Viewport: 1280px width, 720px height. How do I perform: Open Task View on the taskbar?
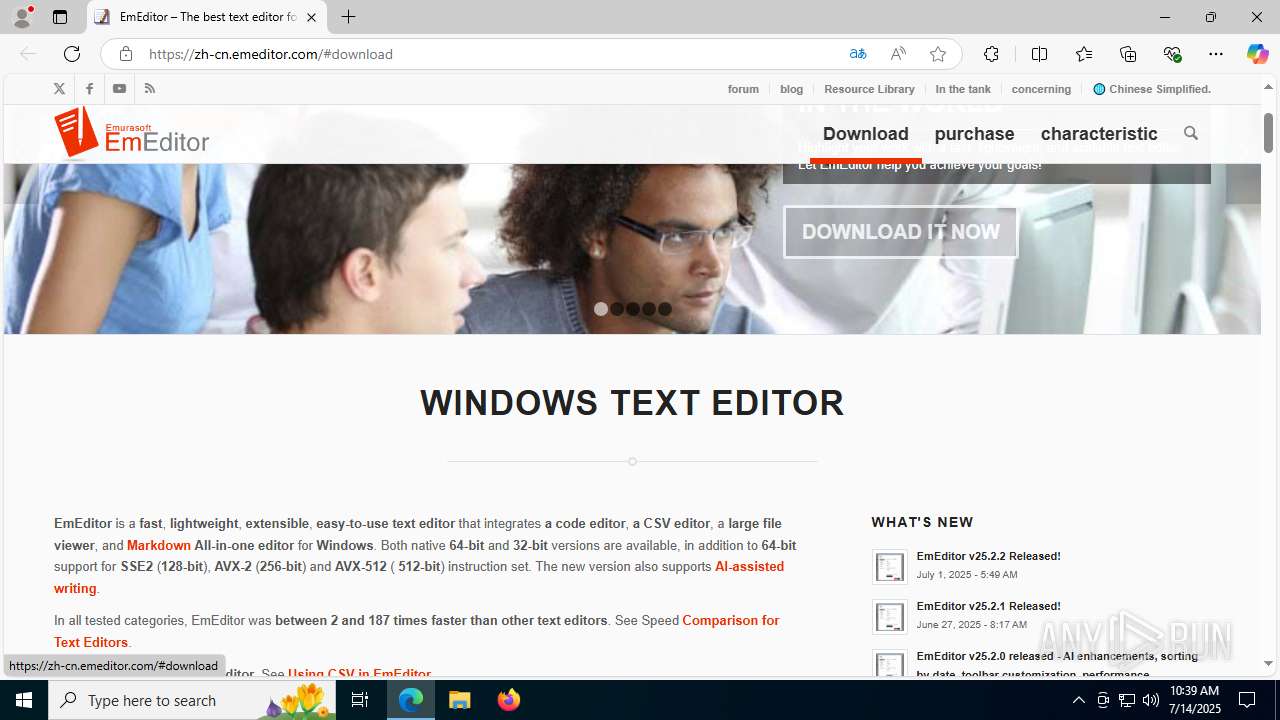point(360,700)
